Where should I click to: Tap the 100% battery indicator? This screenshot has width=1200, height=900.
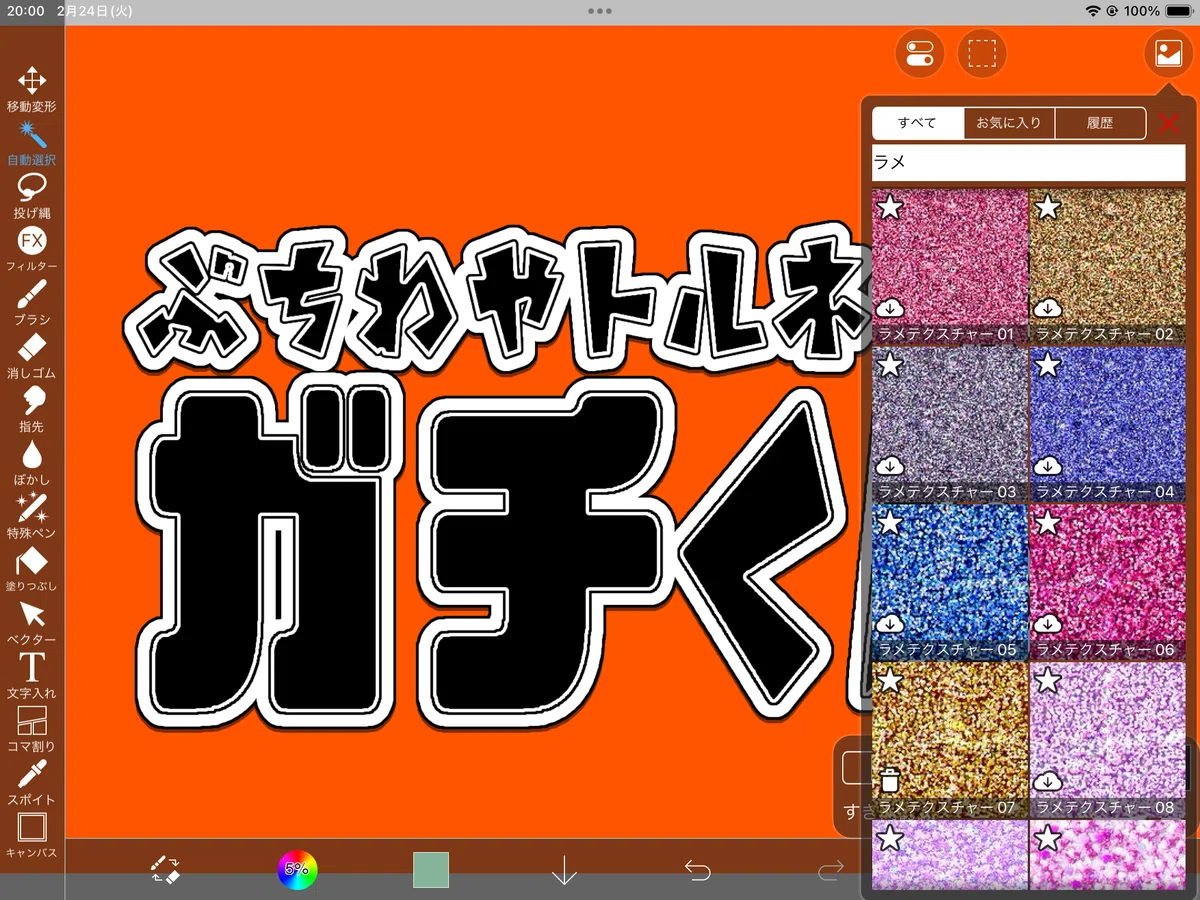pyautogui.click(x=1157, y=11)
